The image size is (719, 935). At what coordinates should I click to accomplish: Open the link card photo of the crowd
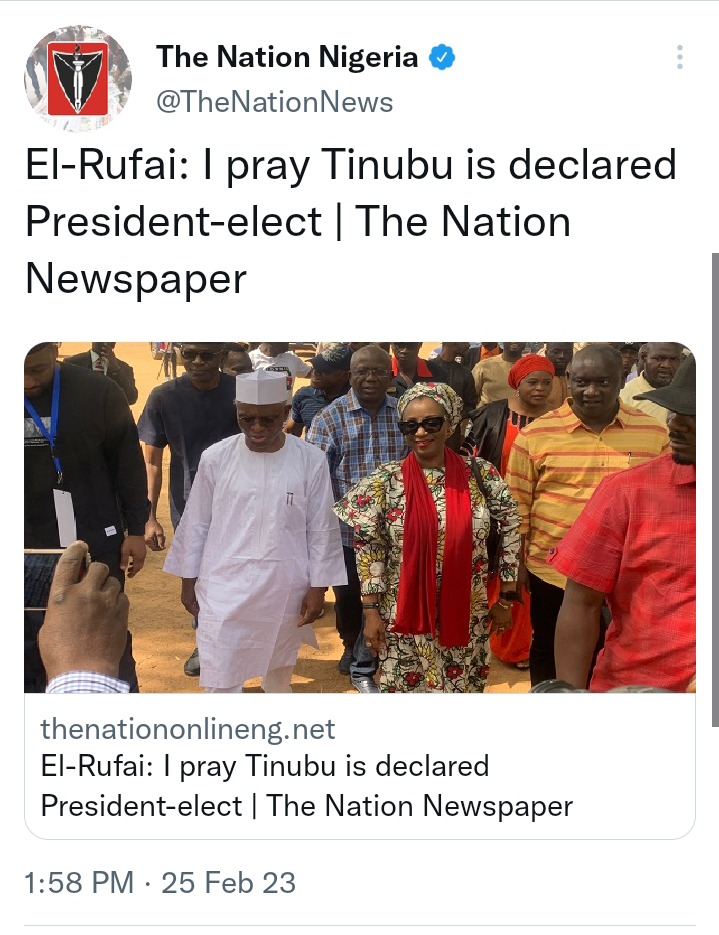(360, 517)
